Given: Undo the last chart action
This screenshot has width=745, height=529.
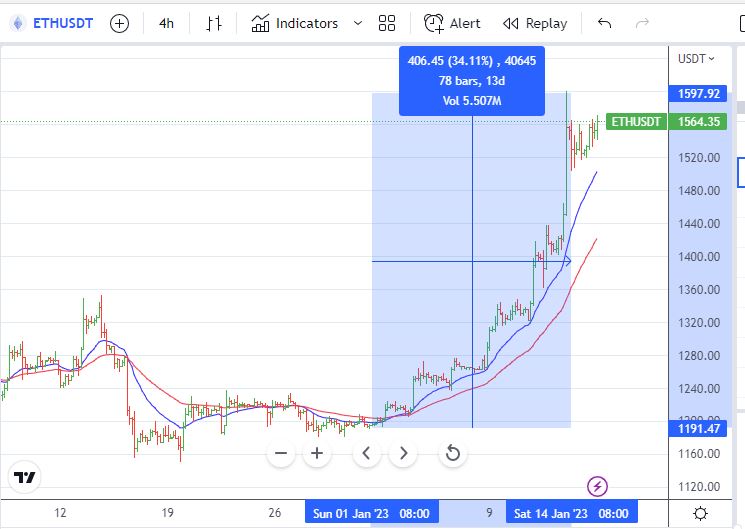Looking at the screenshot, I should pos(604,23).
